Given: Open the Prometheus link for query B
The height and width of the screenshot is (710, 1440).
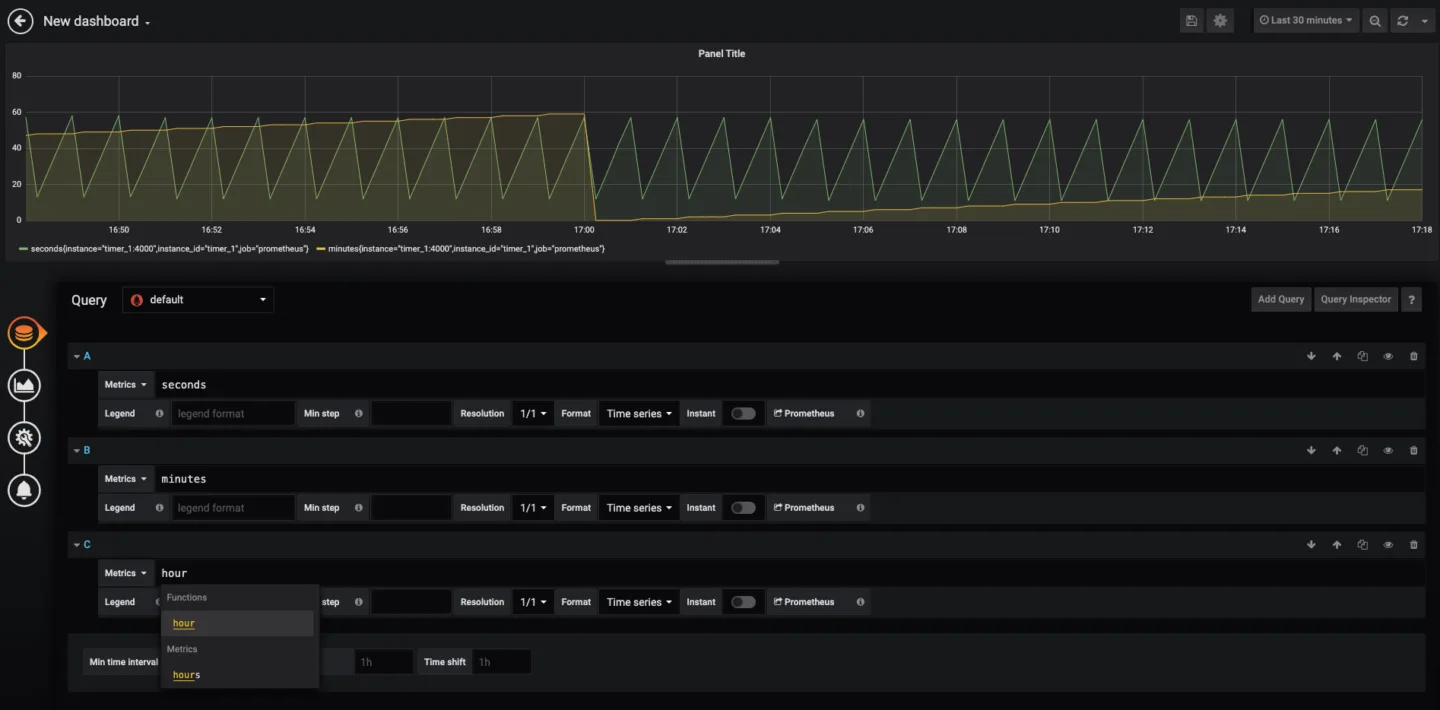Looking at the screenshot, I should [804, 508].
